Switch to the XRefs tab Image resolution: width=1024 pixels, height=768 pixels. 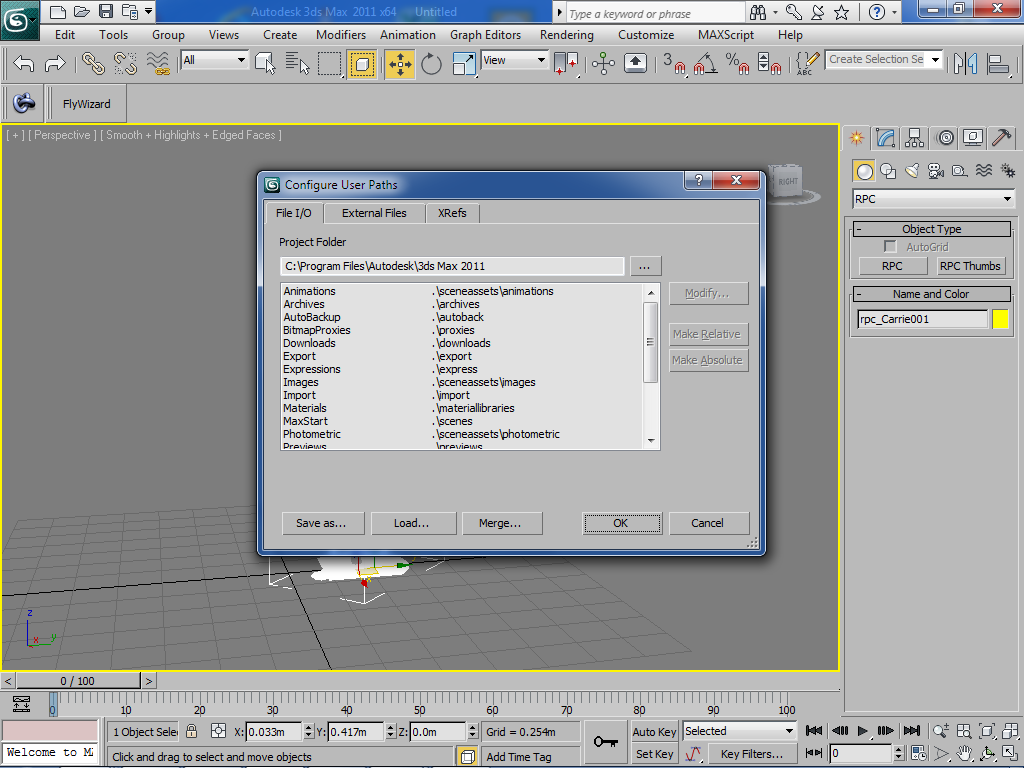tap(452, 213)
